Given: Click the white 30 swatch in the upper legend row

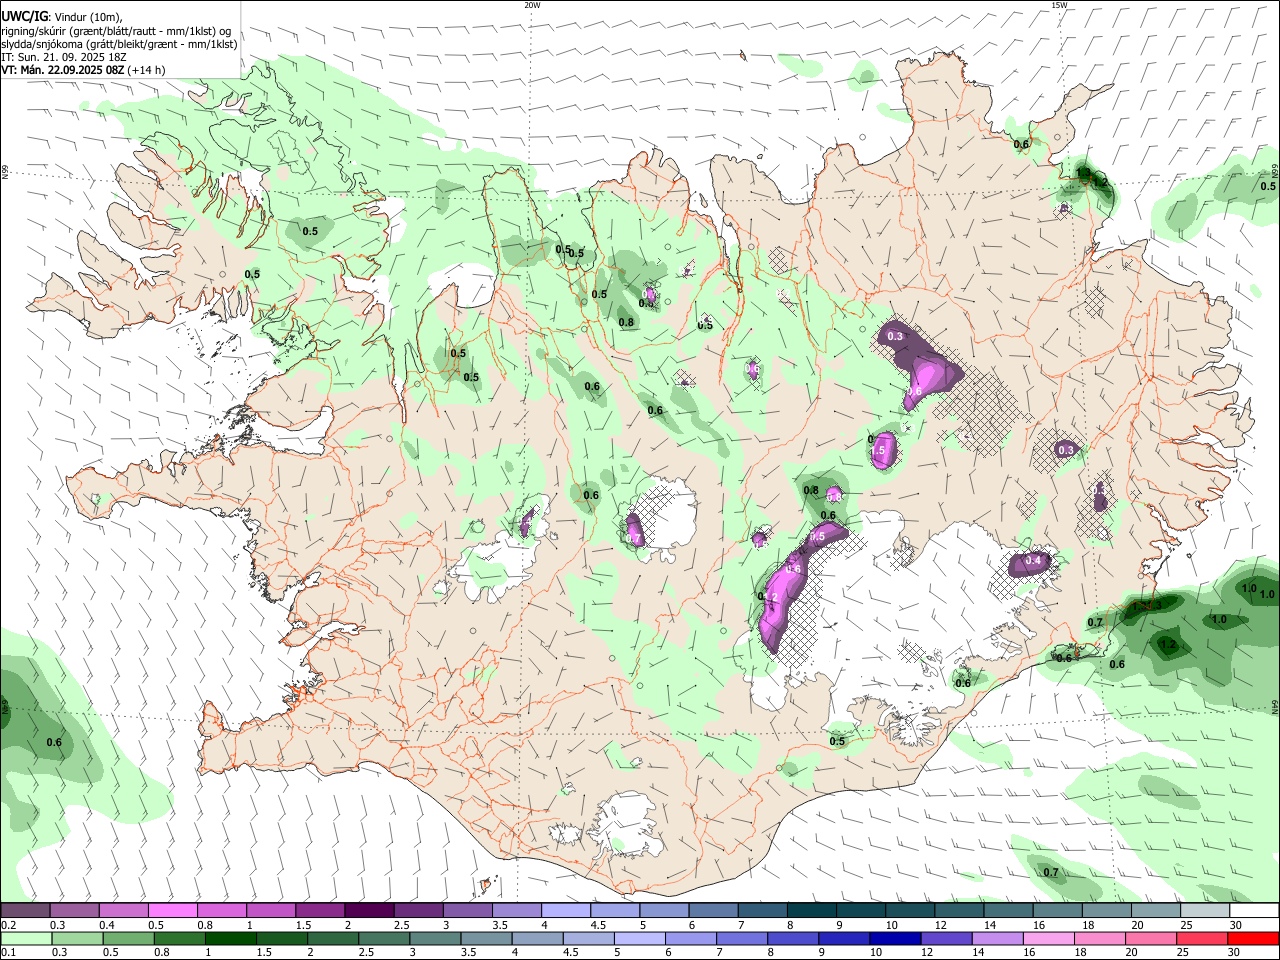Looking at the screenshot, I should tap(1253, 911).
